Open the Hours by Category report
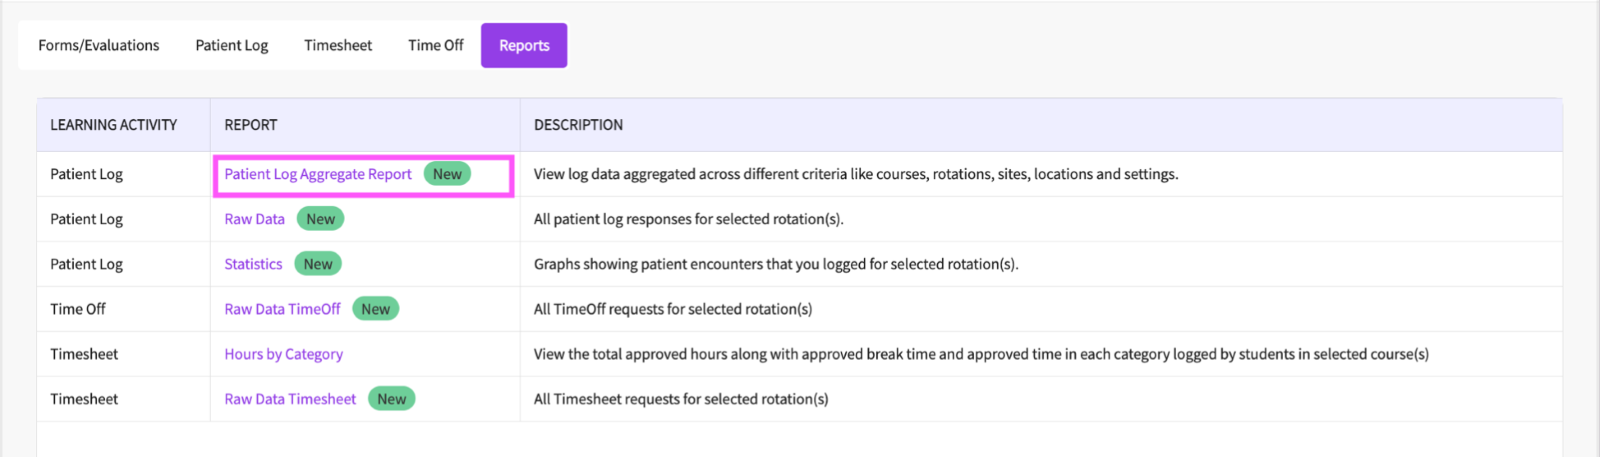1600x457 pixels. (283, 354)
